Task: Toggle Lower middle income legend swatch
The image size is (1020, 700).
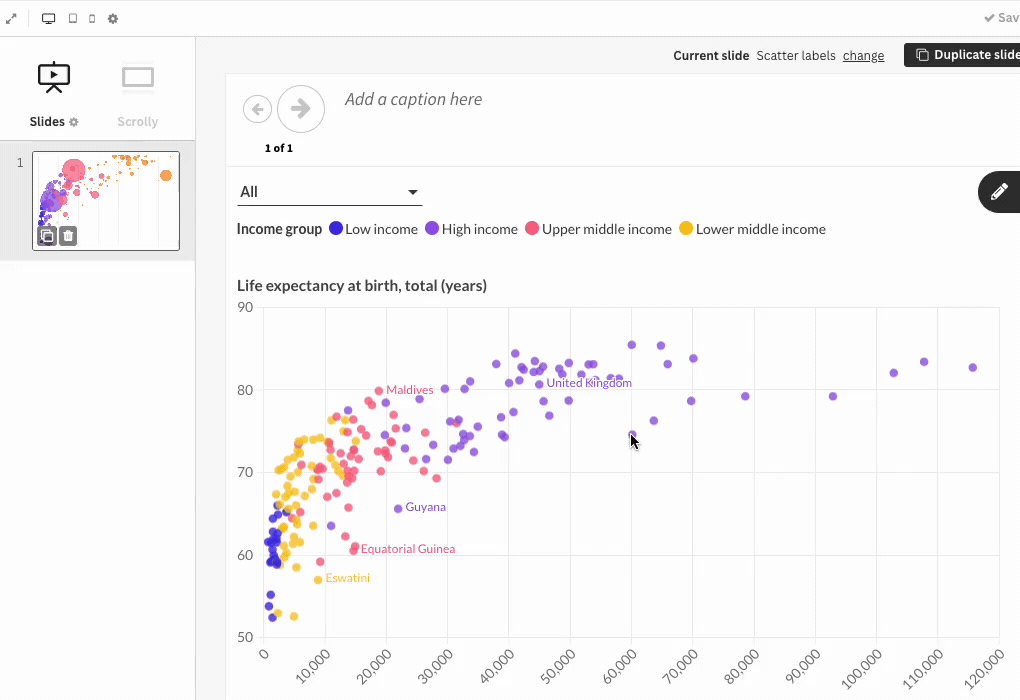Action: coord(686,228)
